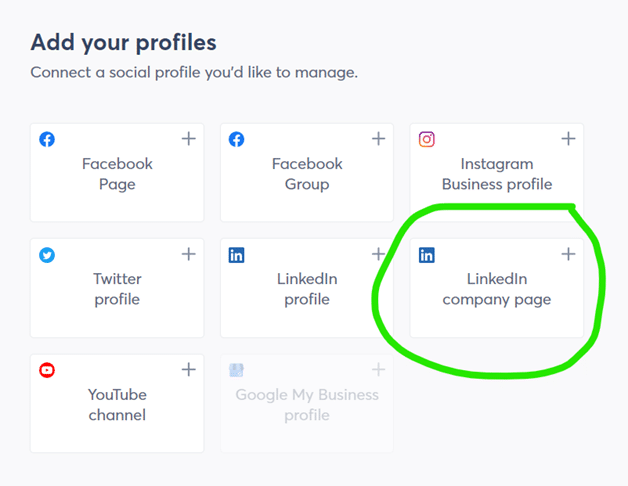Click the Facebook icon on Facebook Page card
Image resolution: width=628 pixels, height=486 pixels.
pos(47,140)
